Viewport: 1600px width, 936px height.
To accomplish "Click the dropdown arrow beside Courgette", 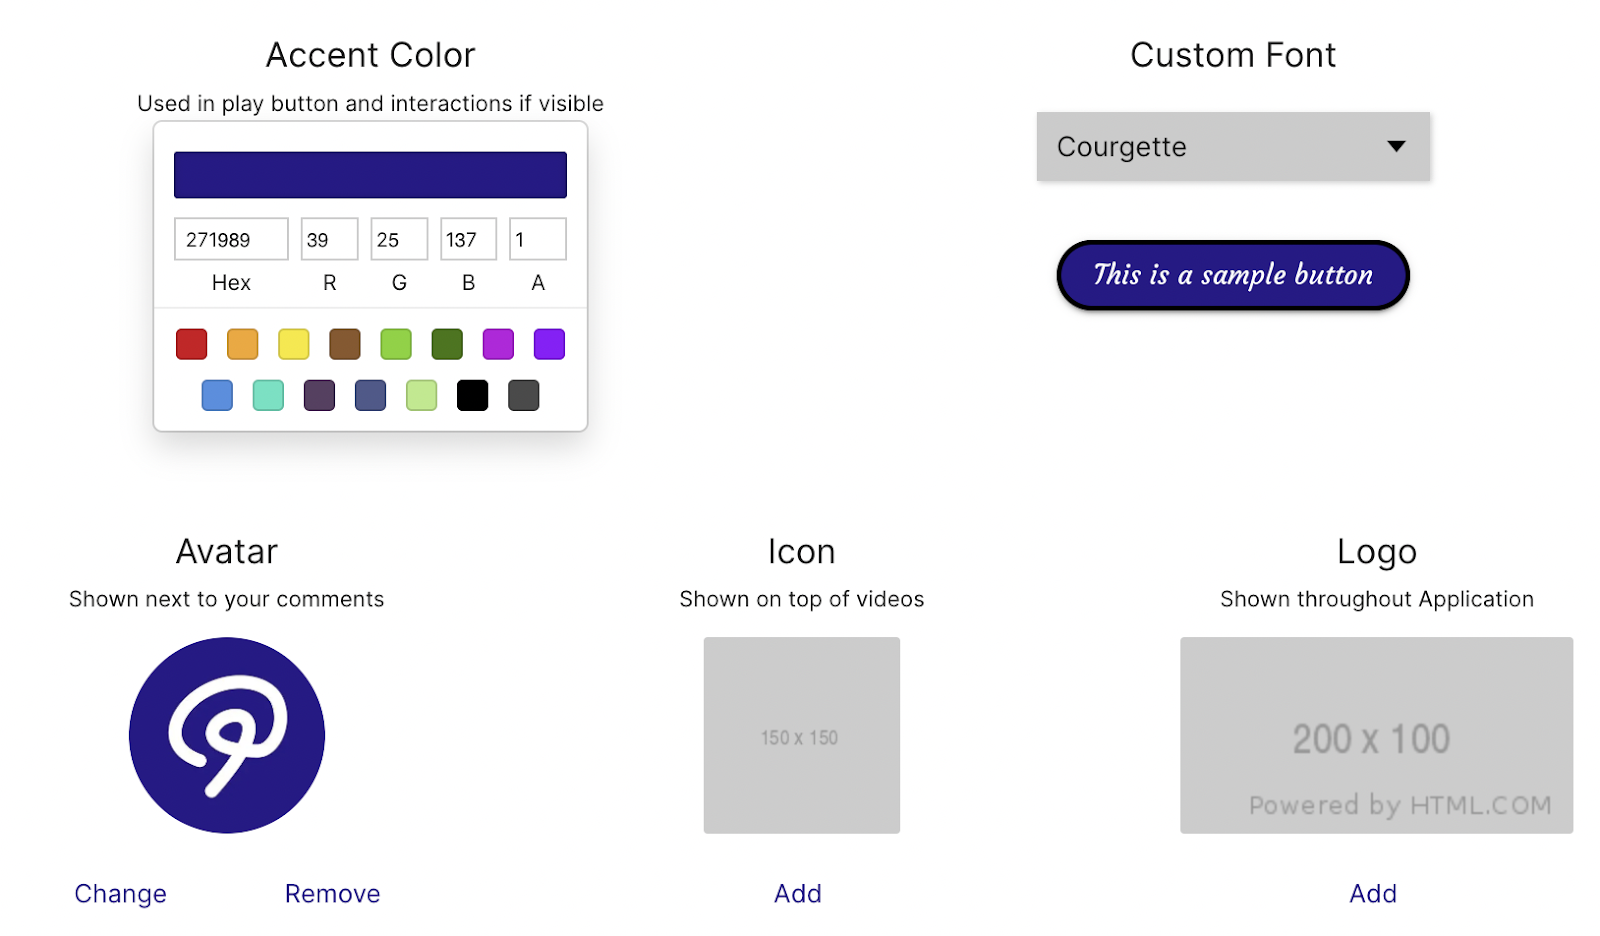I will [x=1396, y=147].
